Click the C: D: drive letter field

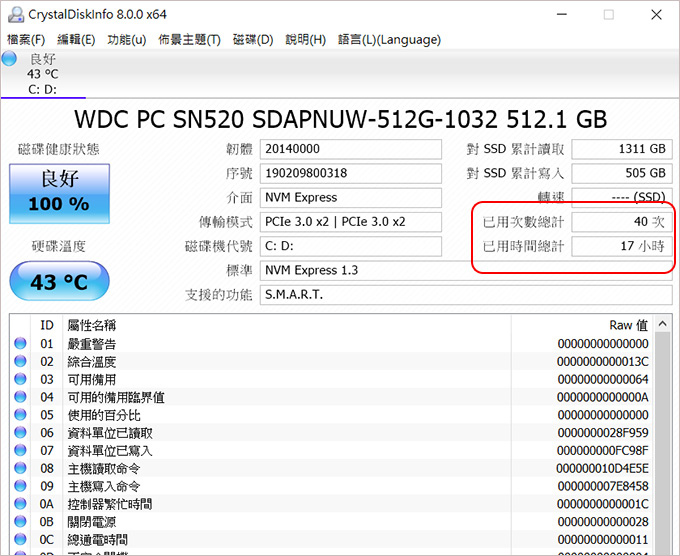(351, 246)
